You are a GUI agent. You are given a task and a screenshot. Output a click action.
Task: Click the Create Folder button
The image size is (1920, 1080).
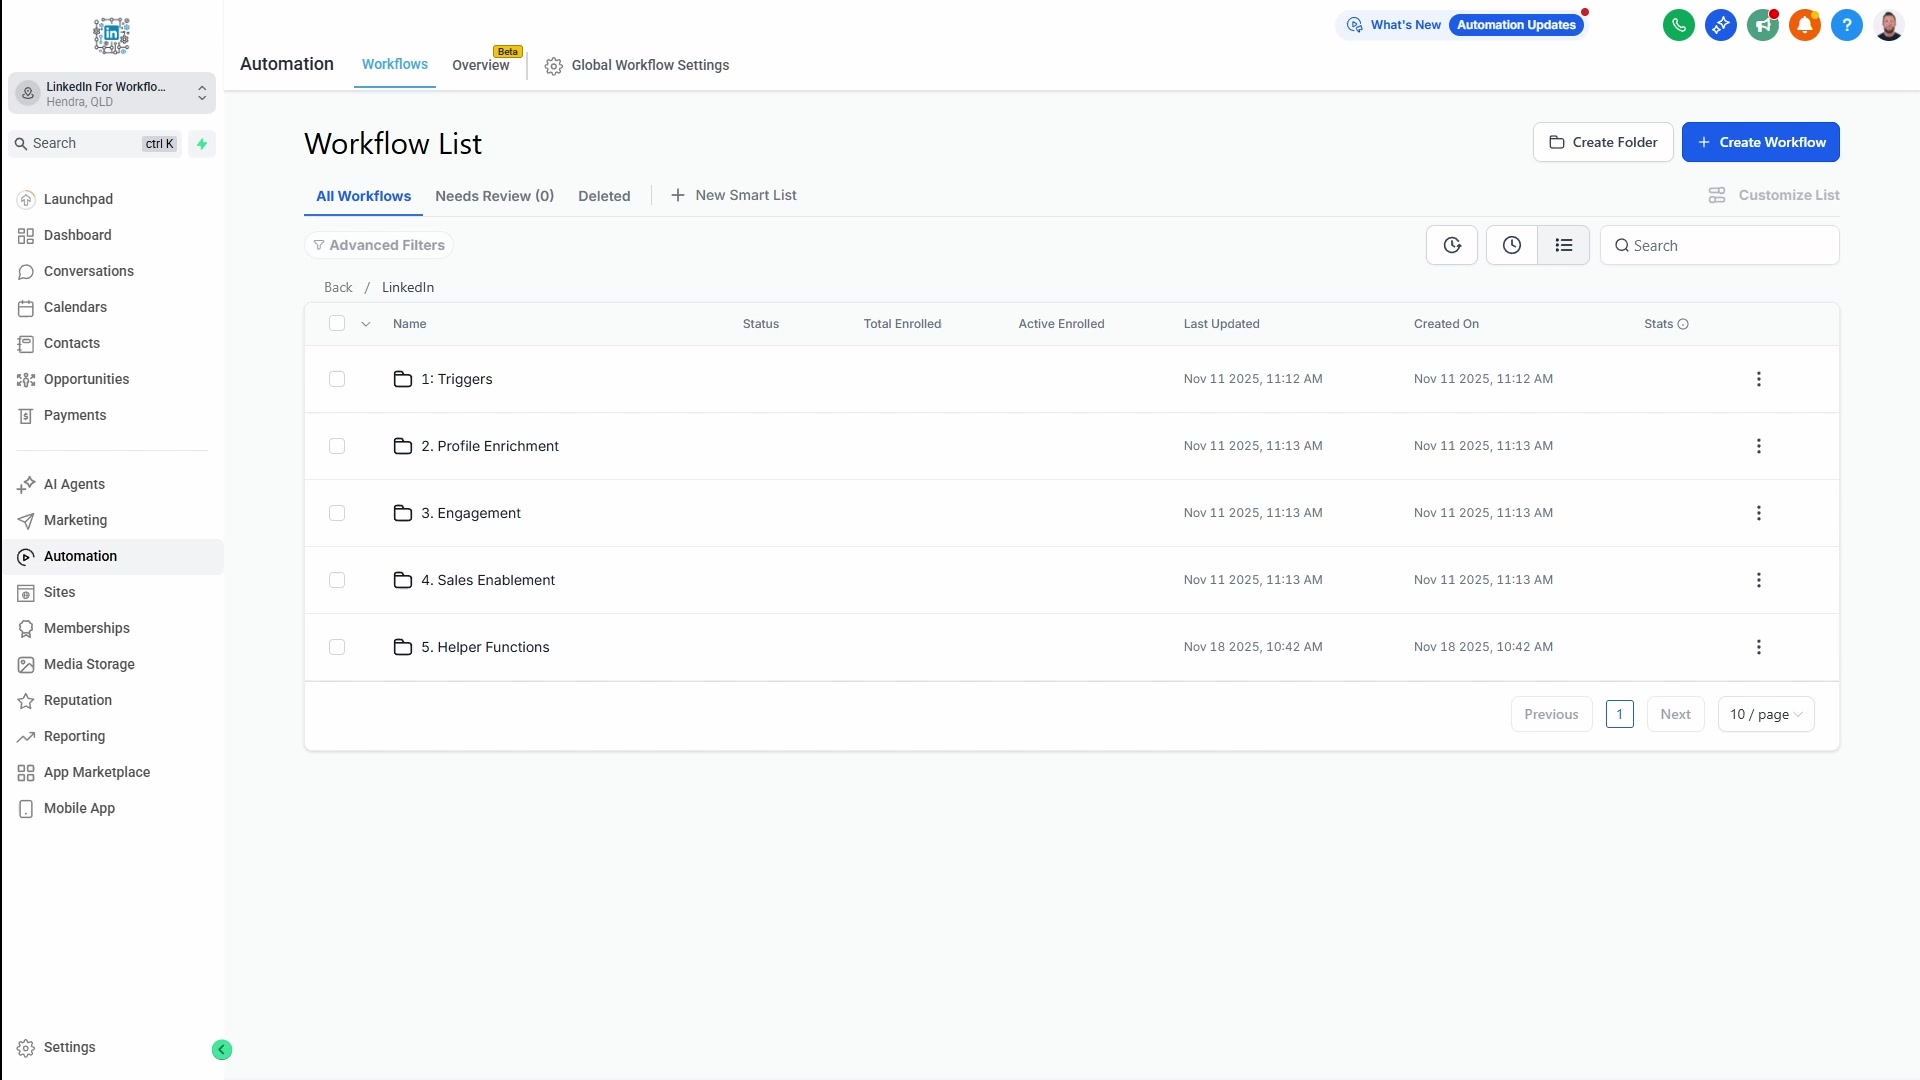pos(1602,142)
